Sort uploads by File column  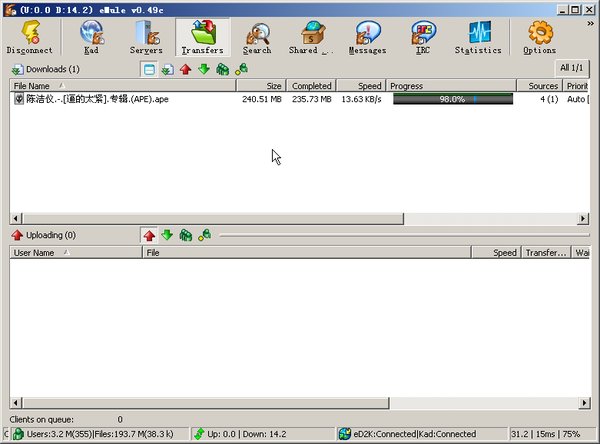(307, 253)
